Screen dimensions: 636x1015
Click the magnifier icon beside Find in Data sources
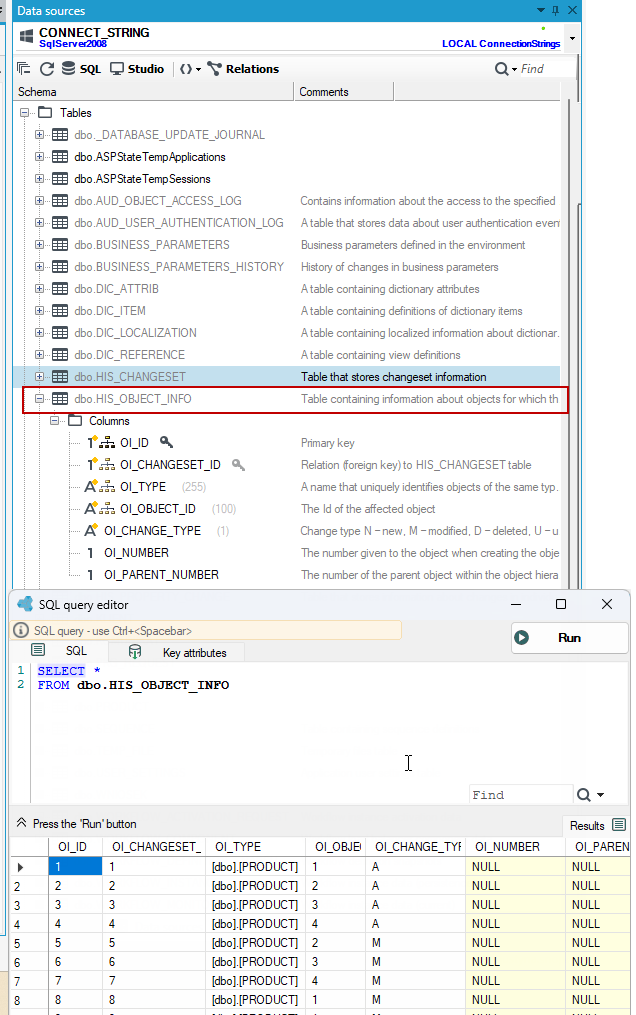501,69
